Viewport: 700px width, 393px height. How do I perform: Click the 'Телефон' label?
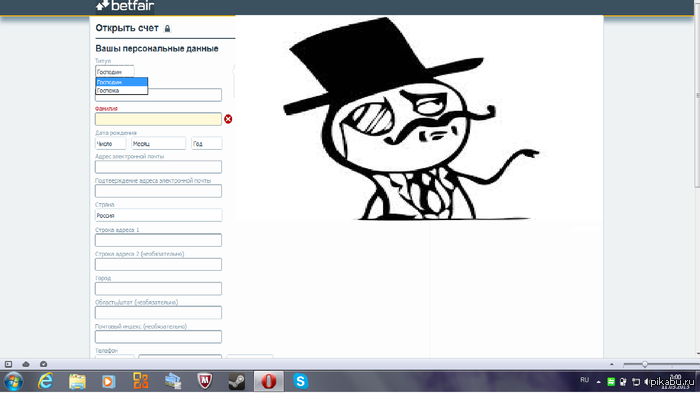[106, 351]
